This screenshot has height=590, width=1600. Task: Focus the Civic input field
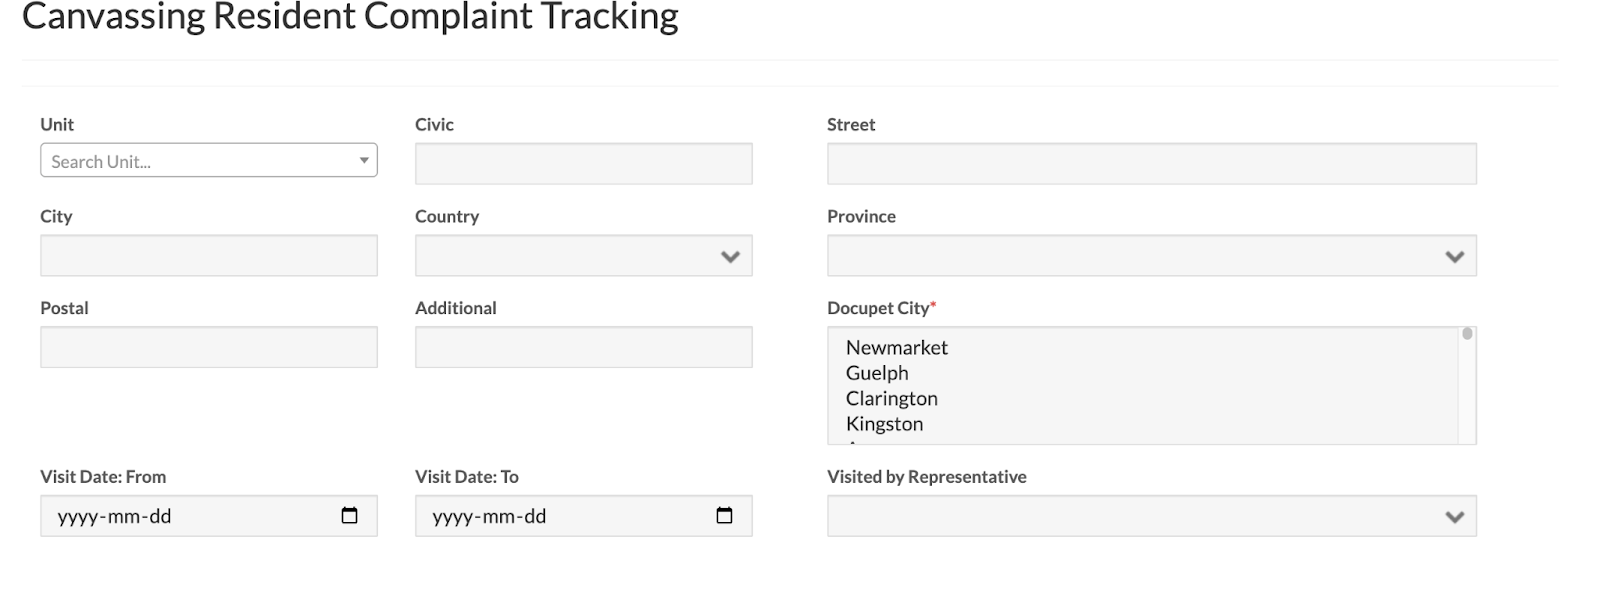tap(584, 164)
